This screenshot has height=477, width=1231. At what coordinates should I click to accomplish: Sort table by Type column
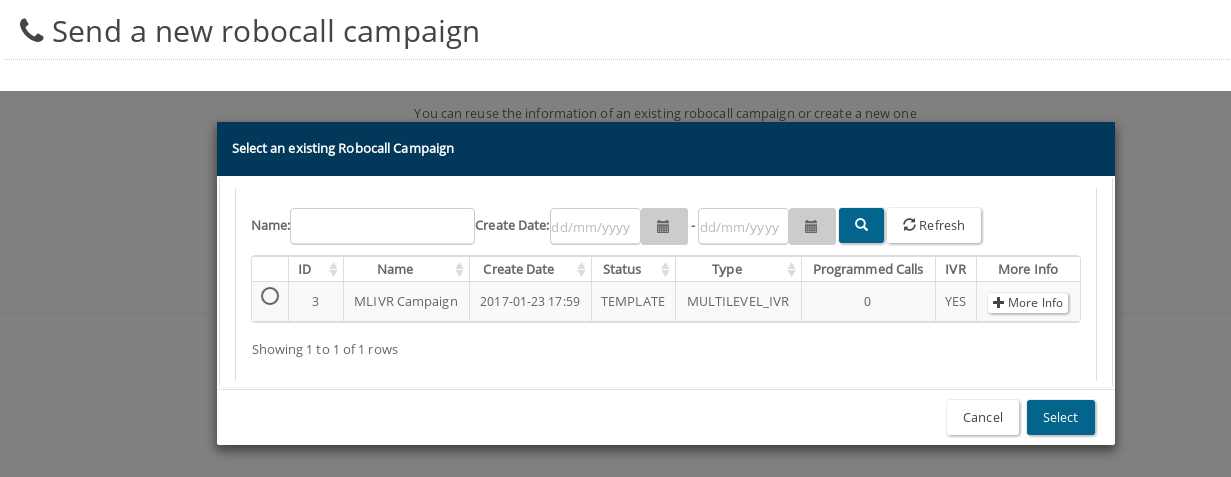[x=738, y=269]
